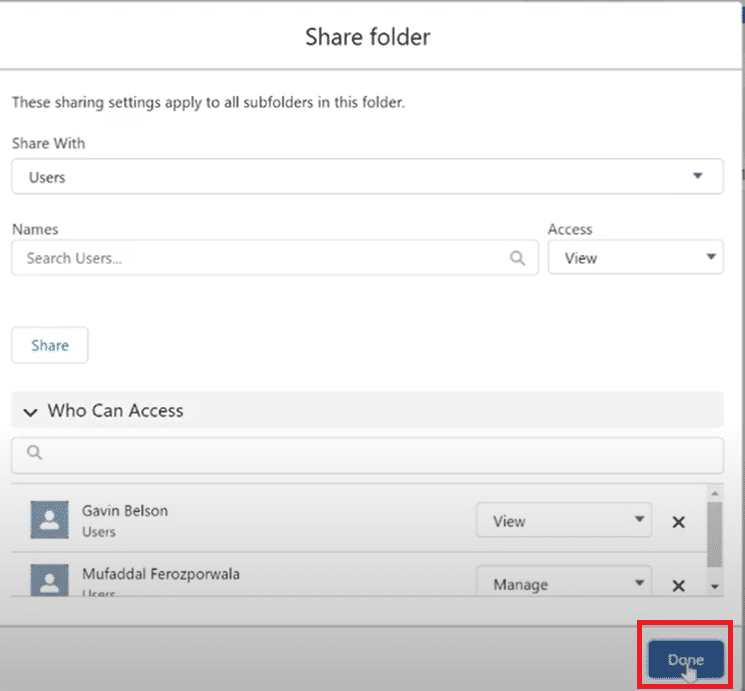Image resolution: width=745 pixels, height=691 pixels.
Task: Change Mufaddal Ferozporwala's Manage access dropdown
Action: [x=564, y=581]
